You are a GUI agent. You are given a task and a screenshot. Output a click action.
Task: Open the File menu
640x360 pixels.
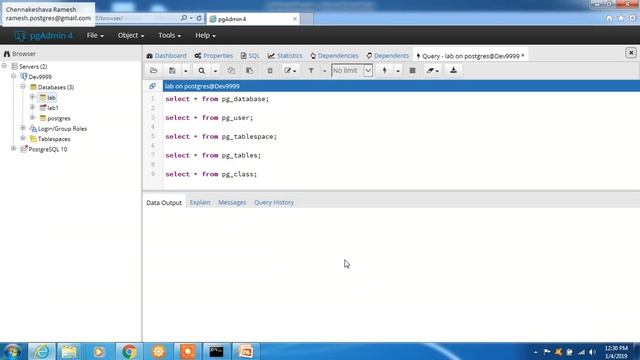[95, 36]
